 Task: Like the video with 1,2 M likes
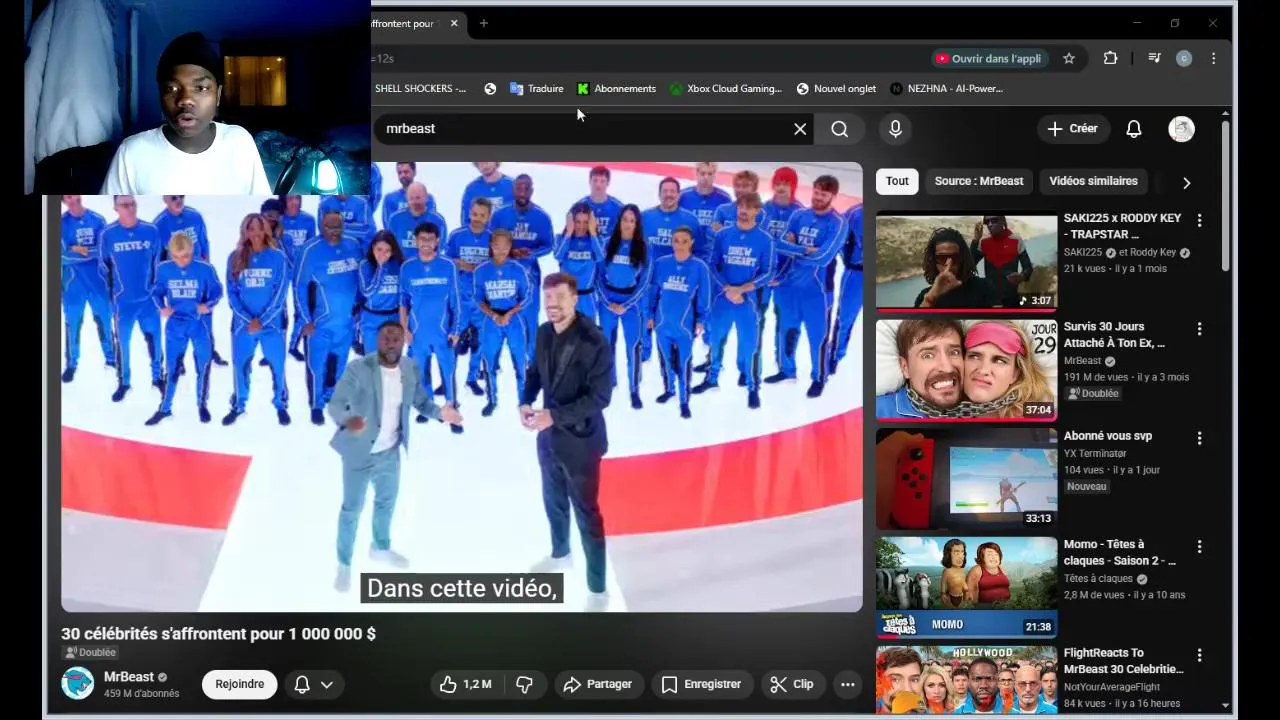[x=466, y=684]
